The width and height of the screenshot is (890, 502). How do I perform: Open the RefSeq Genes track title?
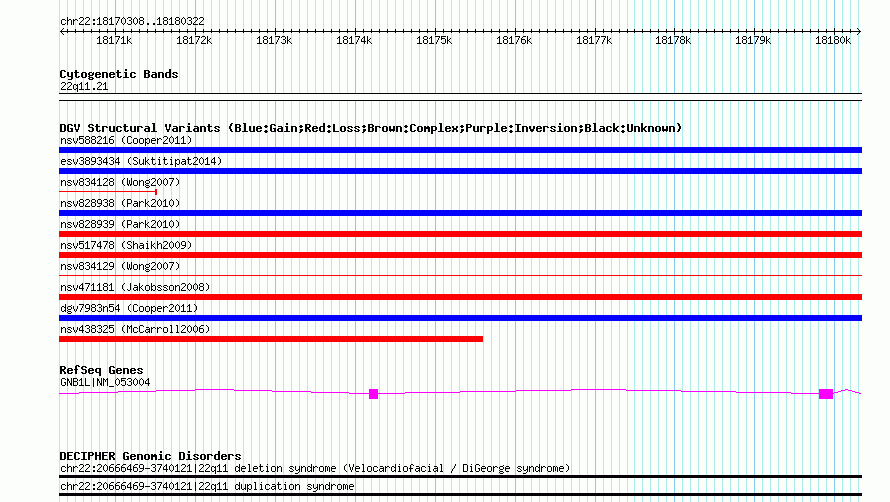(x=101, y=370)
